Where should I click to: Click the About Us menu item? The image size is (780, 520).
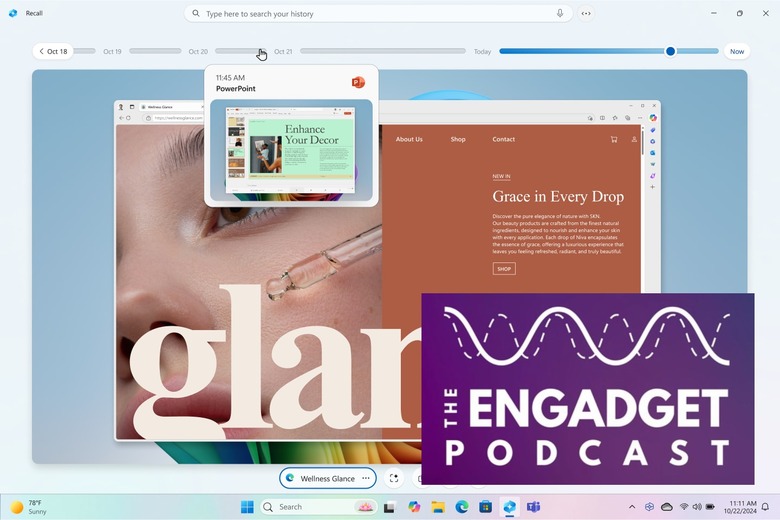click(409, 140)
